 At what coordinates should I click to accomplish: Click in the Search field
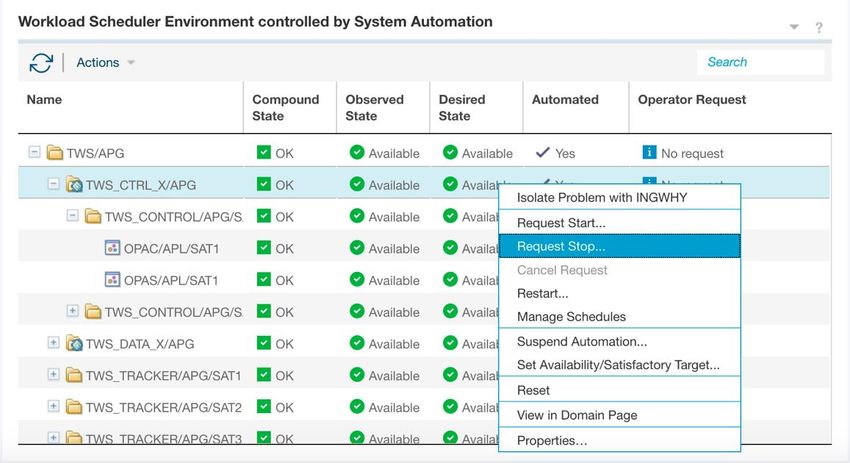[x=761, y=62]
